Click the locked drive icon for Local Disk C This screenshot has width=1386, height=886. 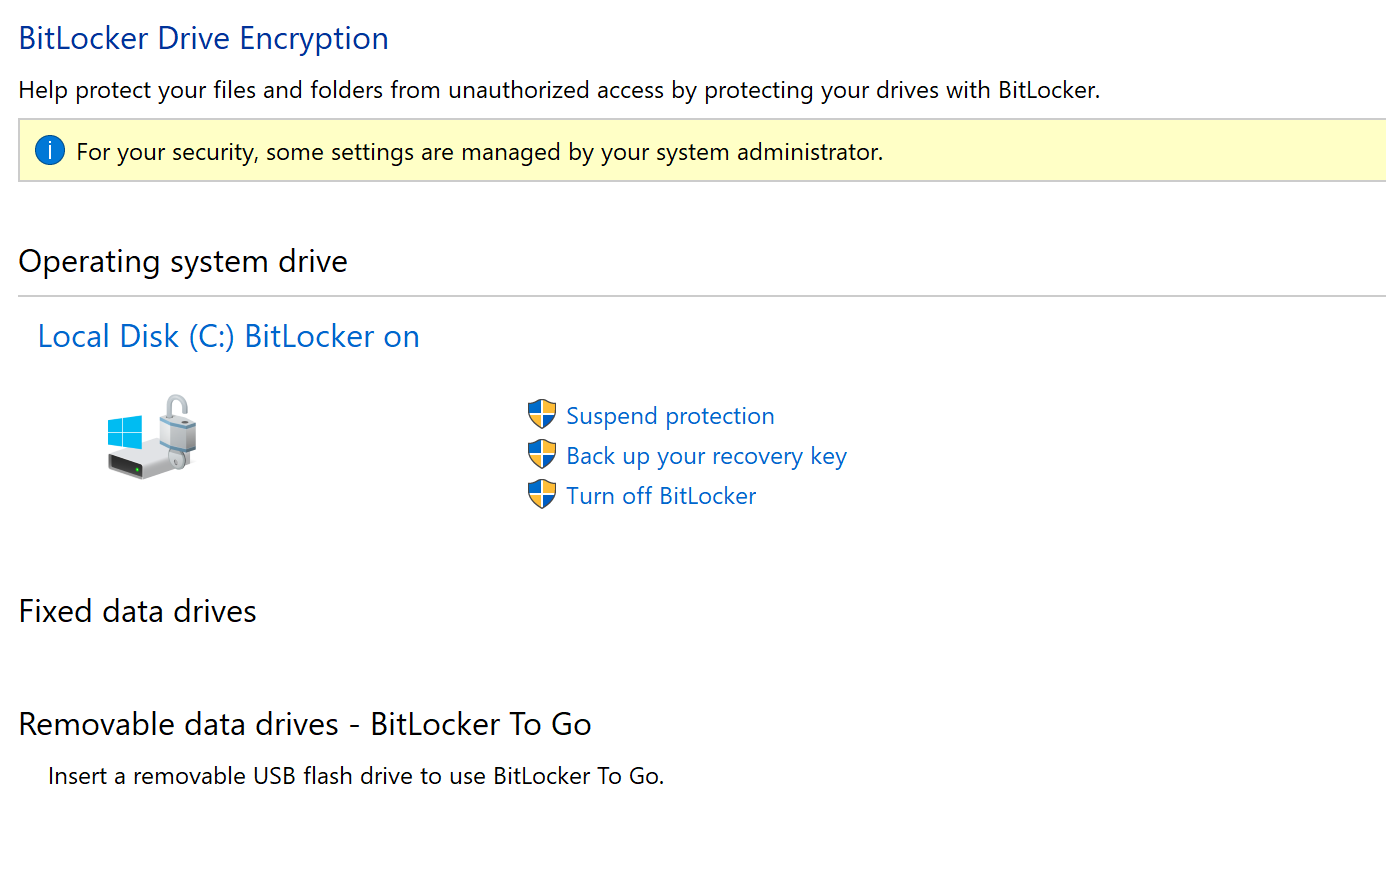point(152,437)
